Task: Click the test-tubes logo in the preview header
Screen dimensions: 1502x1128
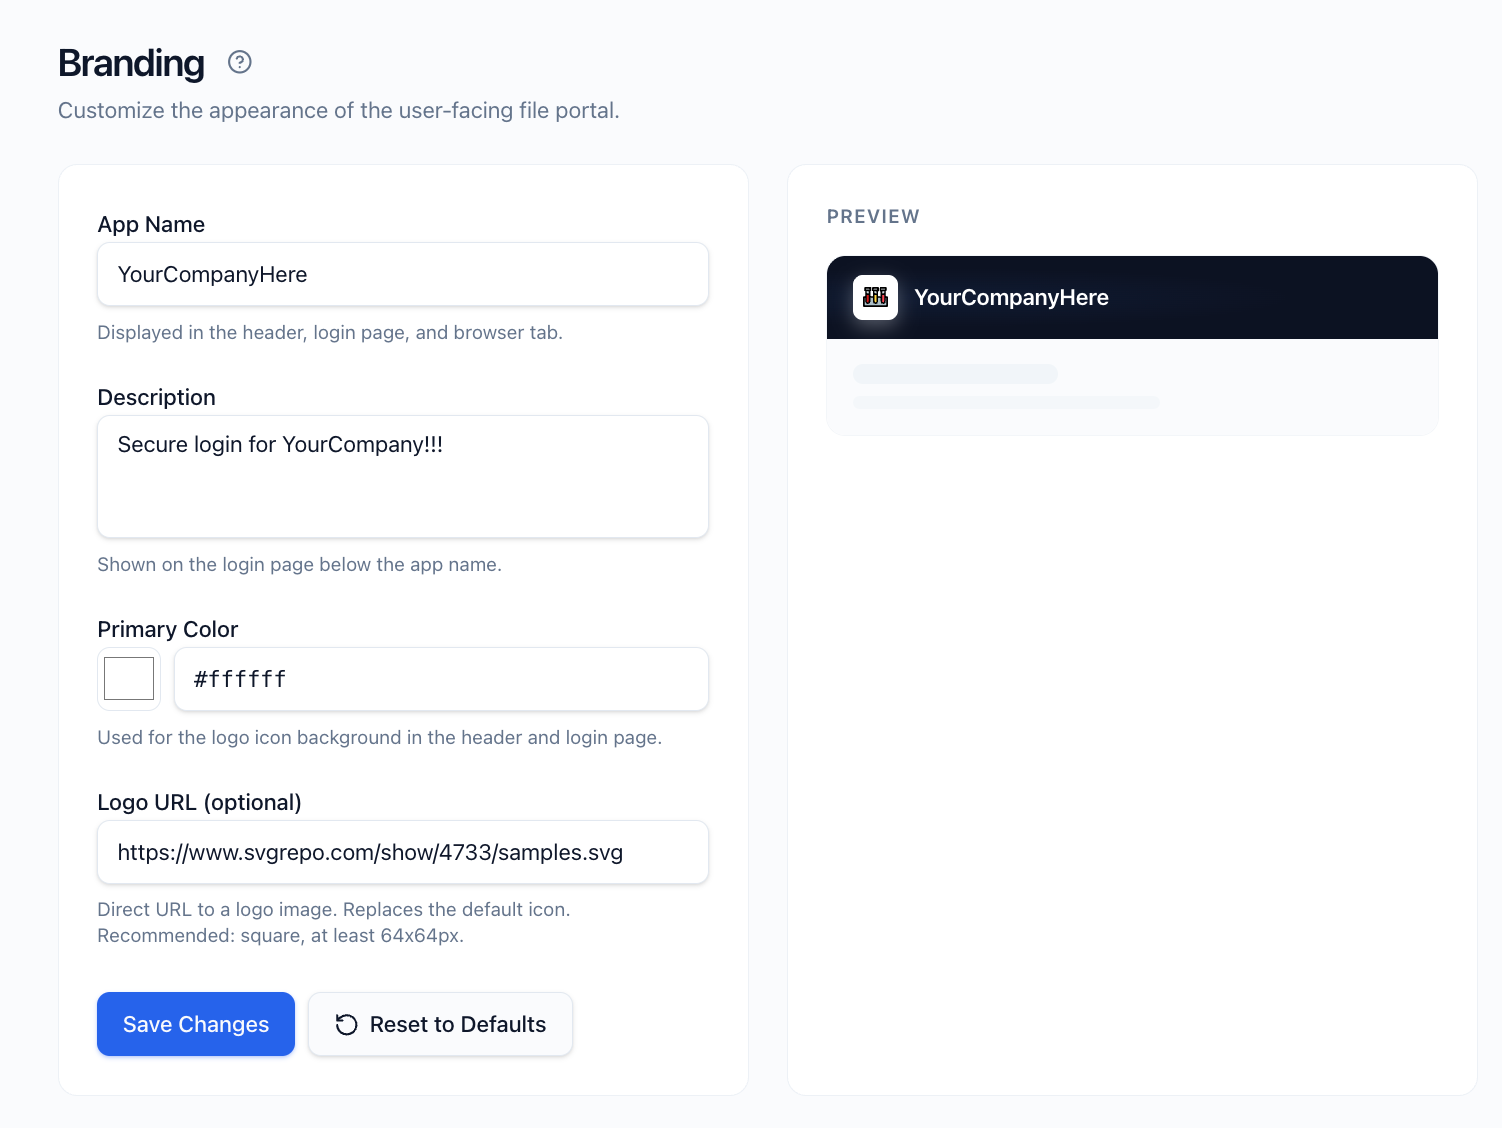Action: coord(874,297)
